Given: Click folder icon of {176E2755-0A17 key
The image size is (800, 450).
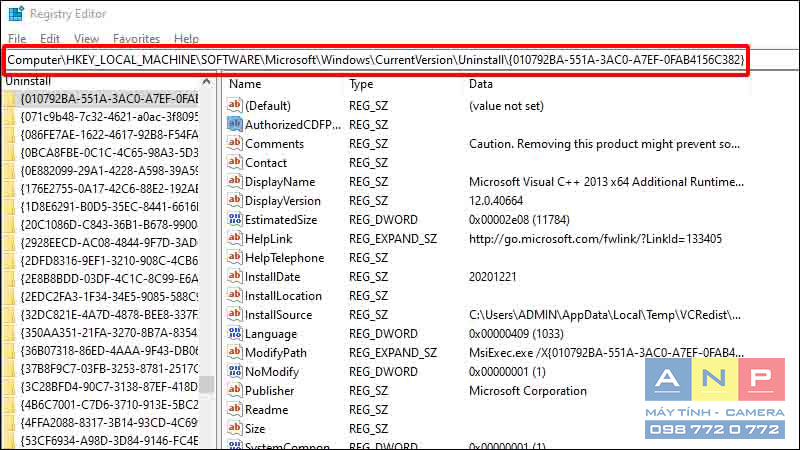Looking at the screenshot, I should point(9,189).
